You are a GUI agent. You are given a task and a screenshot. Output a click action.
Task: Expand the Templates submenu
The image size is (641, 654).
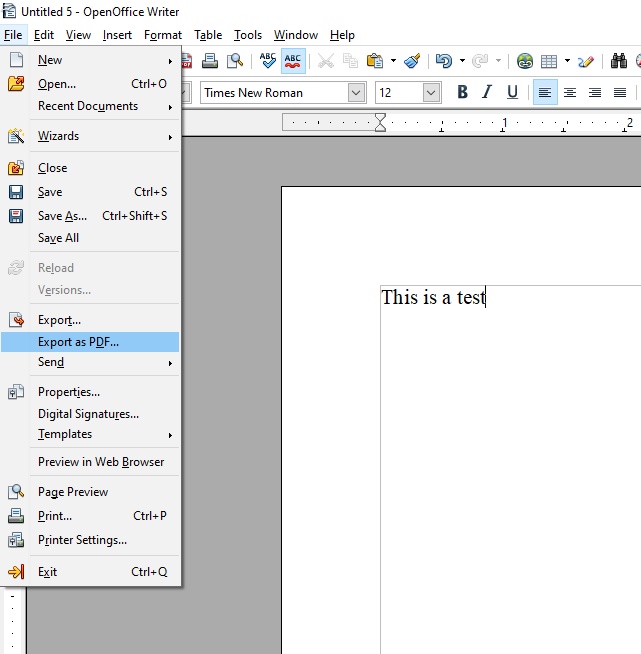[x=90, y=434]
